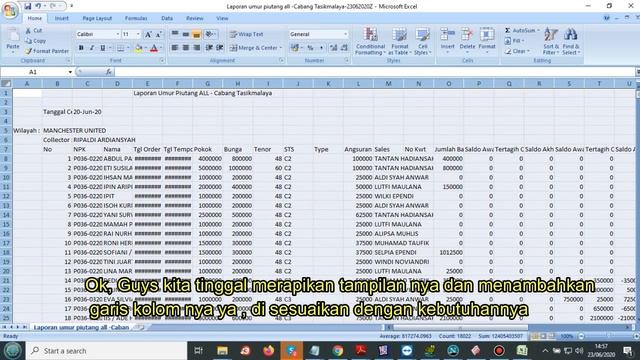
Task: Apply the yellow fill color
Action: [x=139, y=49]
